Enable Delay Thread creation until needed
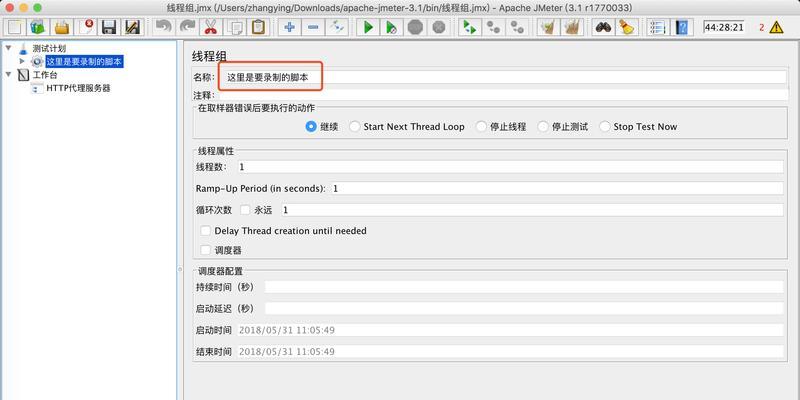The image size is (800, 400). tap(206, 231)
